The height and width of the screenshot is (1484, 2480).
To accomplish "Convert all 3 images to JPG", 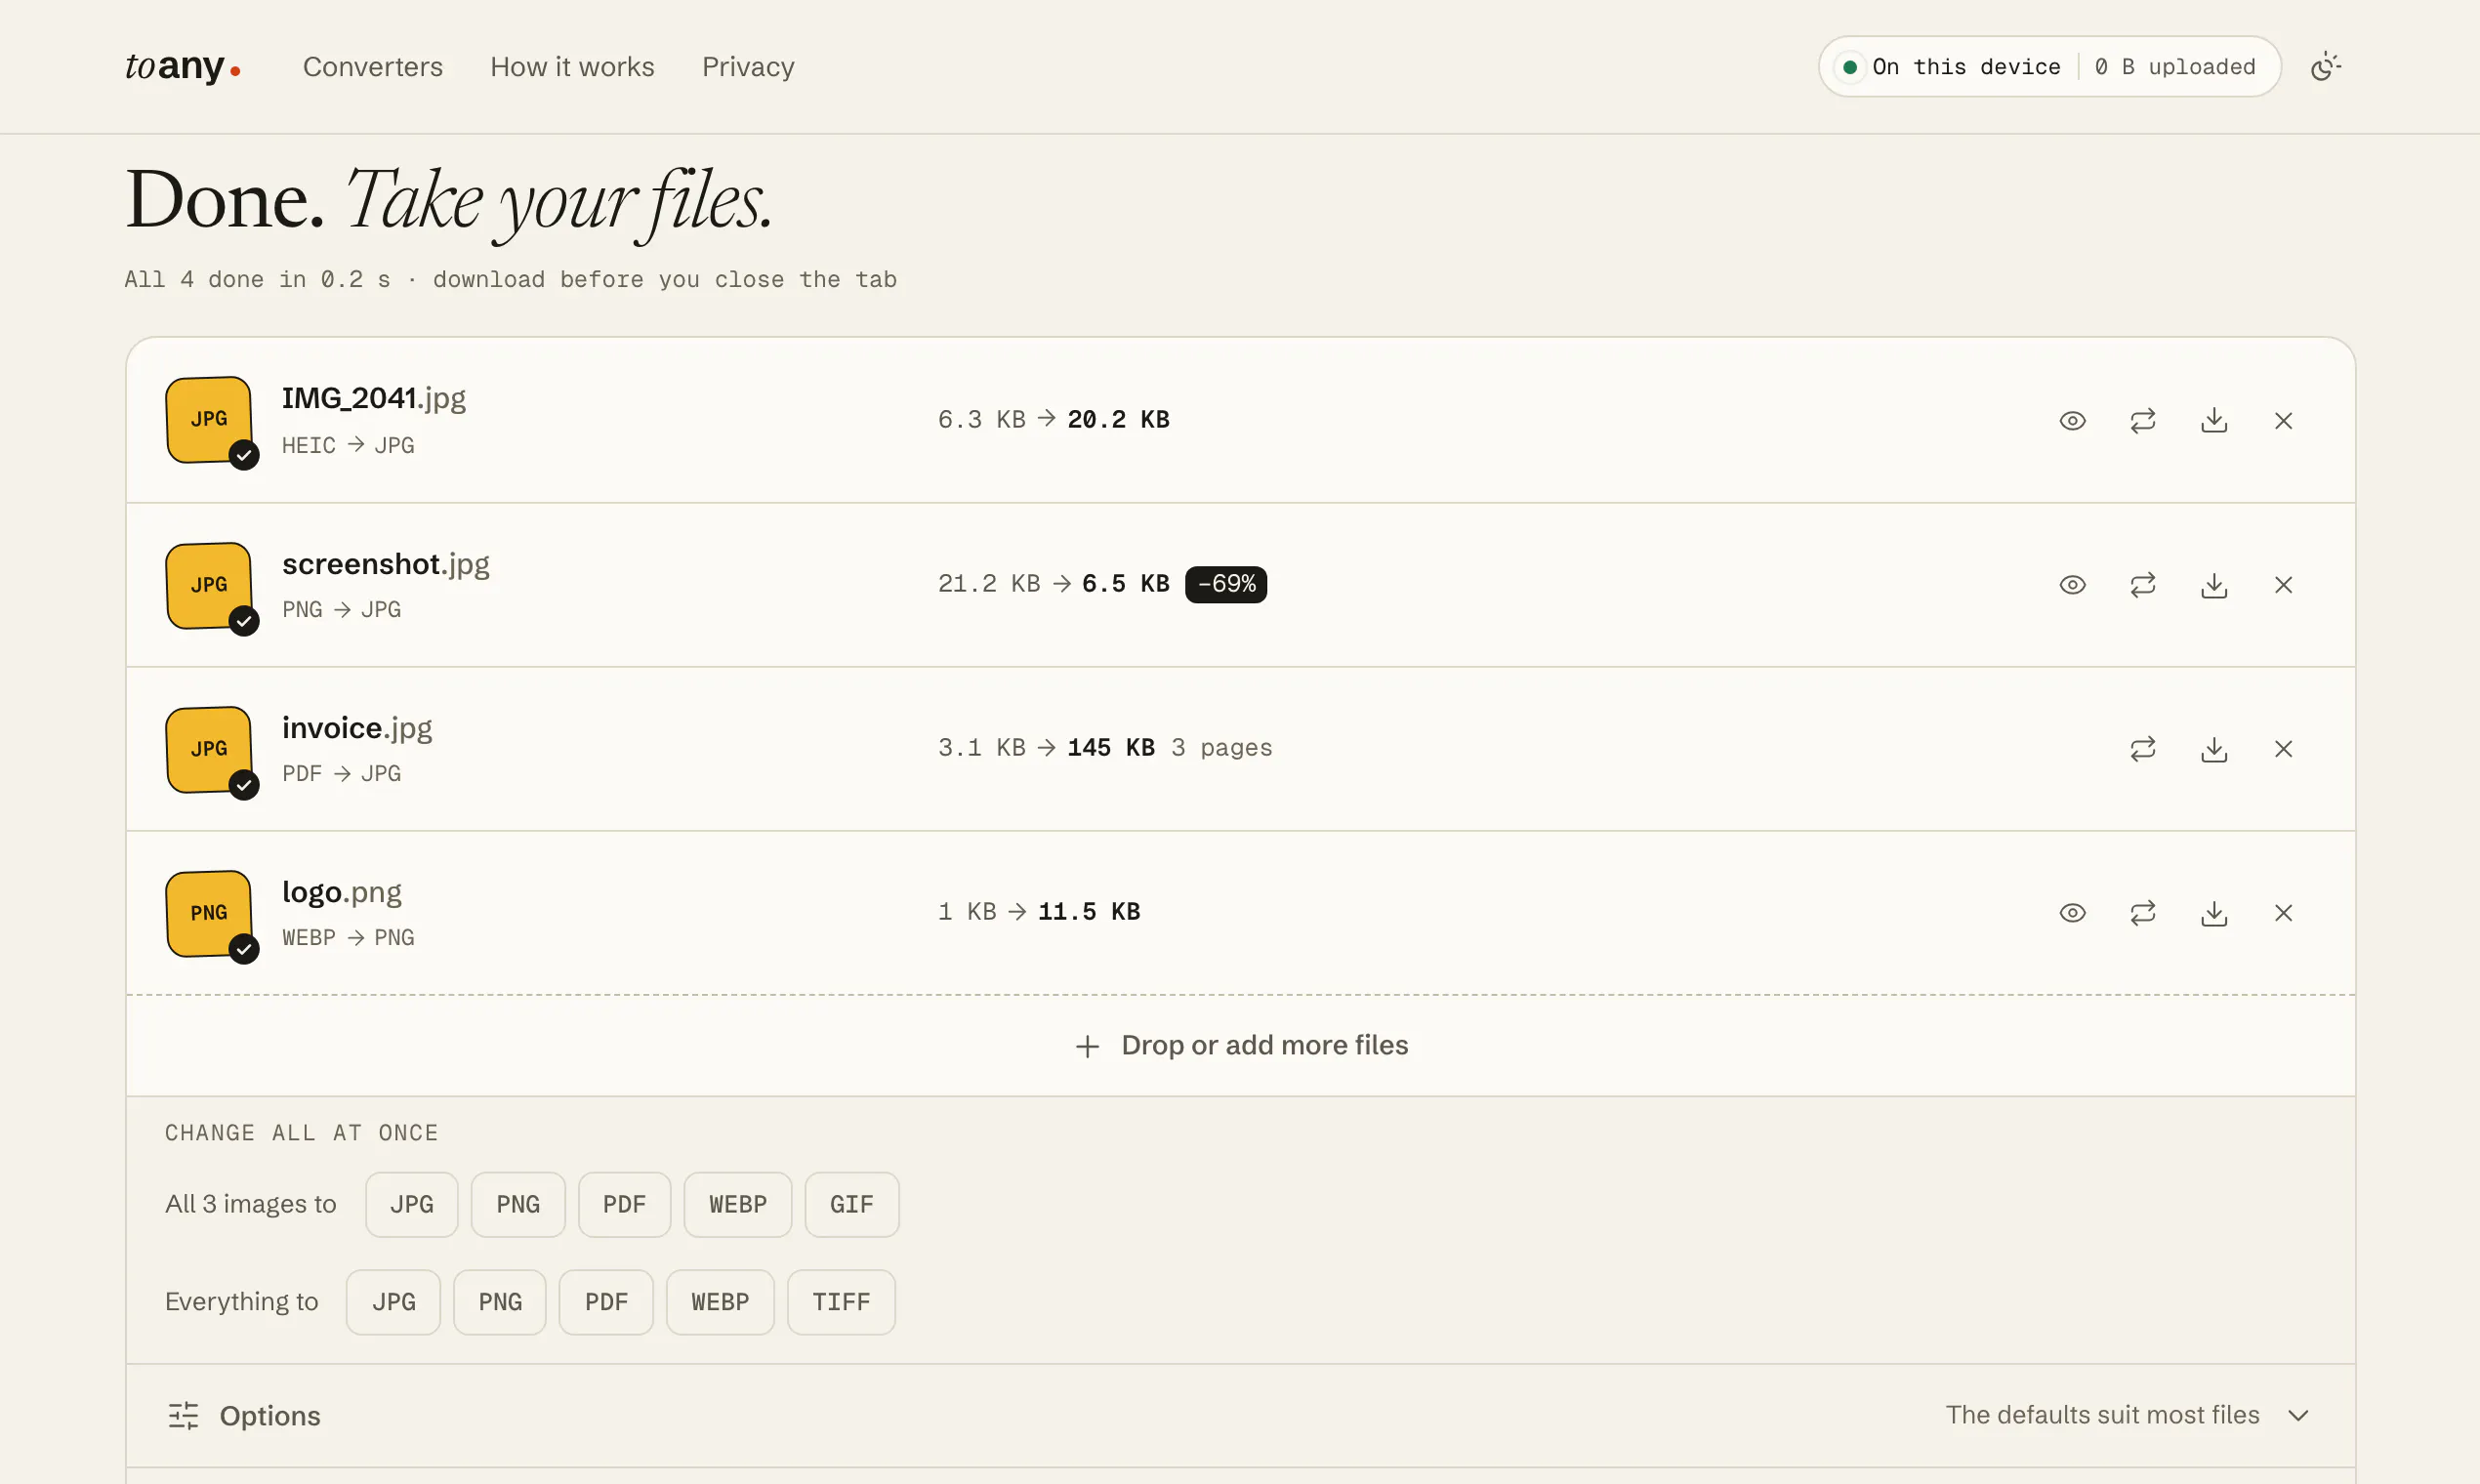I will [411, 1205].
